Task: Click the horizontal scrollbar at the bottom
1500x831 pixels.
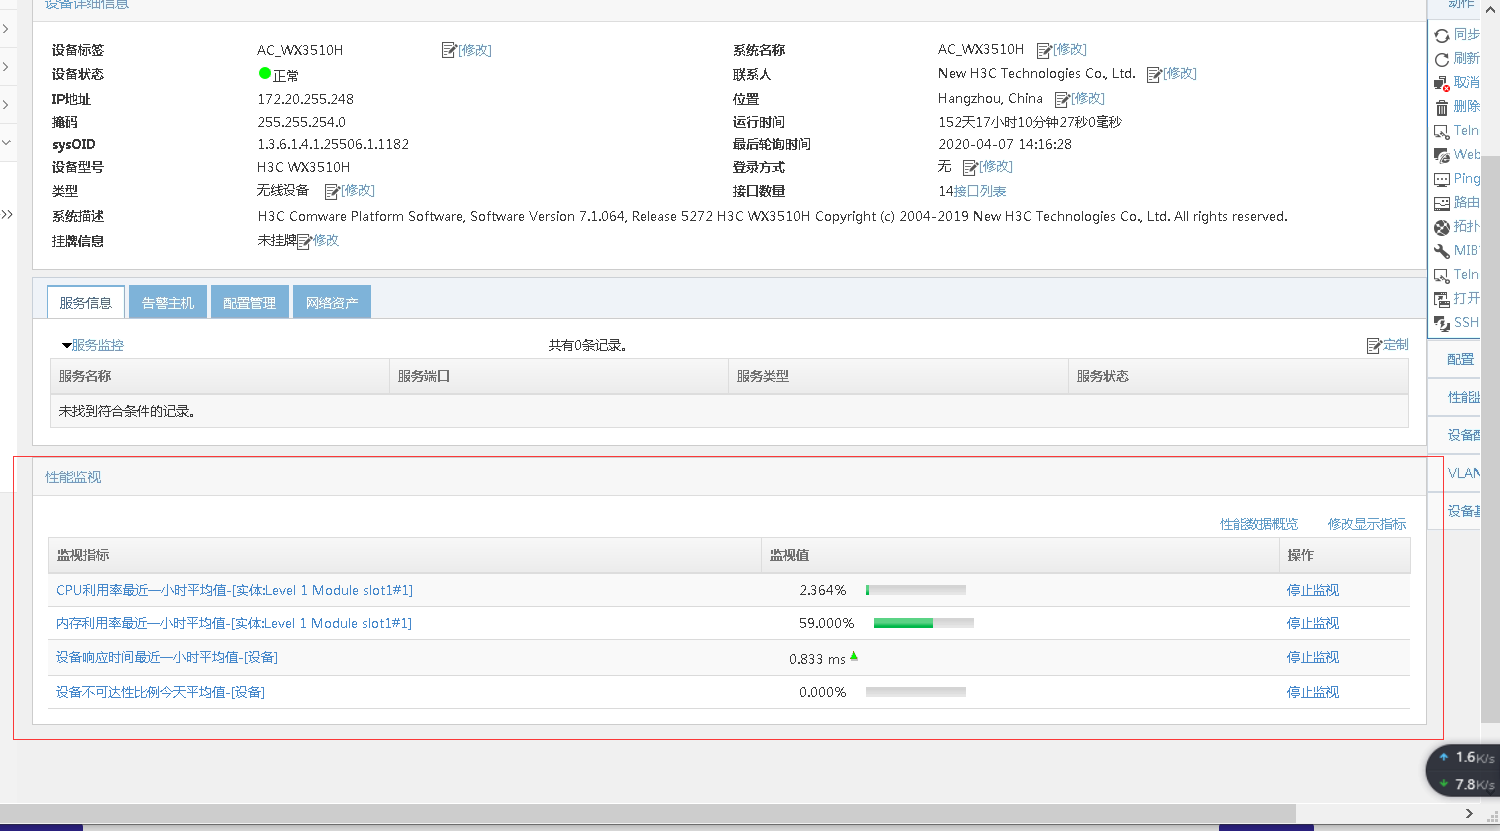Action: 648,813
